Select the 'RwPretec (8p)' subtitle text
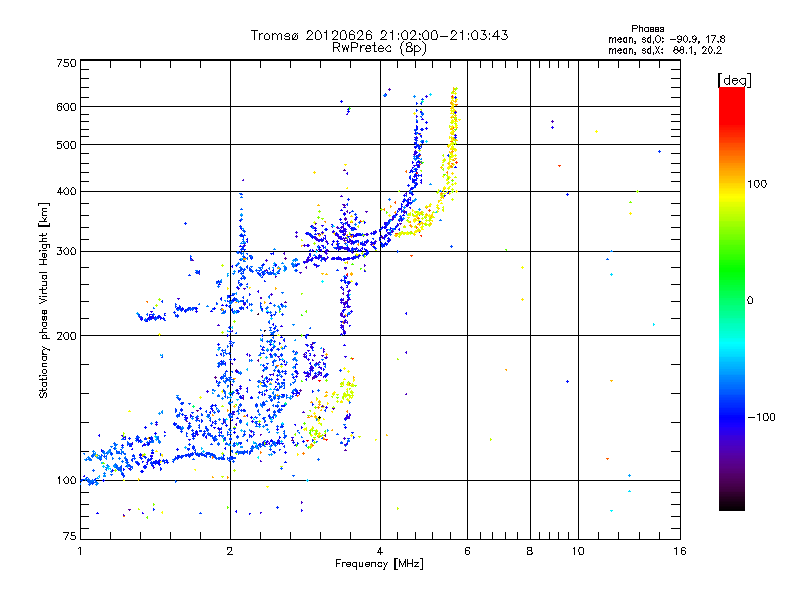800x600 pixels. click(379, 48)
